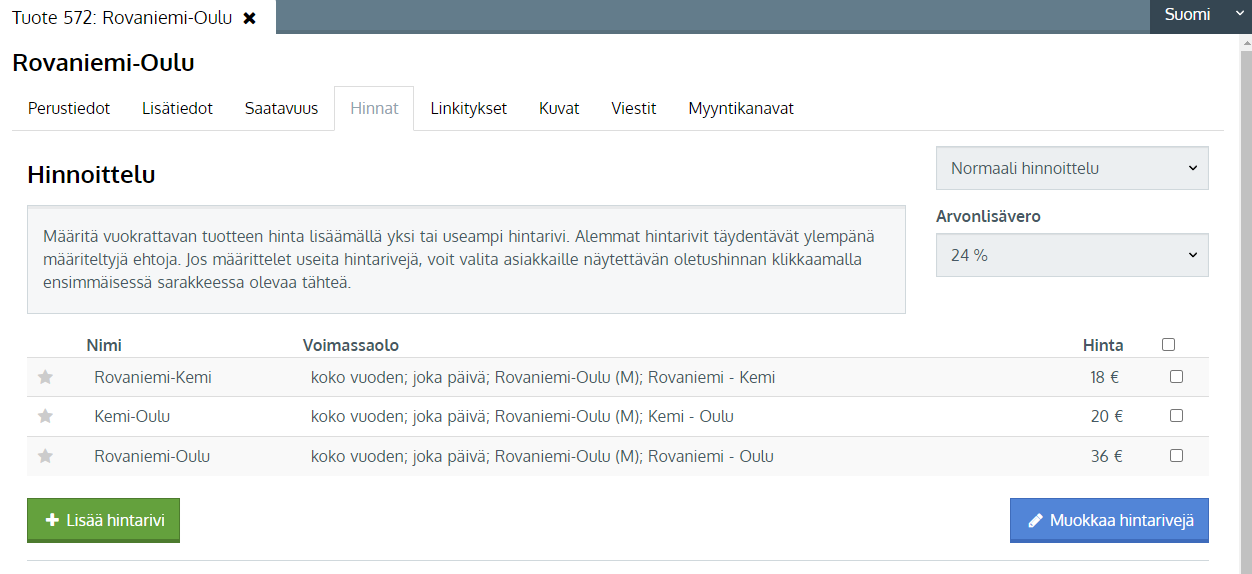Click the star icon for Rovaniemi-Oulu row

[x=45, y=456]
